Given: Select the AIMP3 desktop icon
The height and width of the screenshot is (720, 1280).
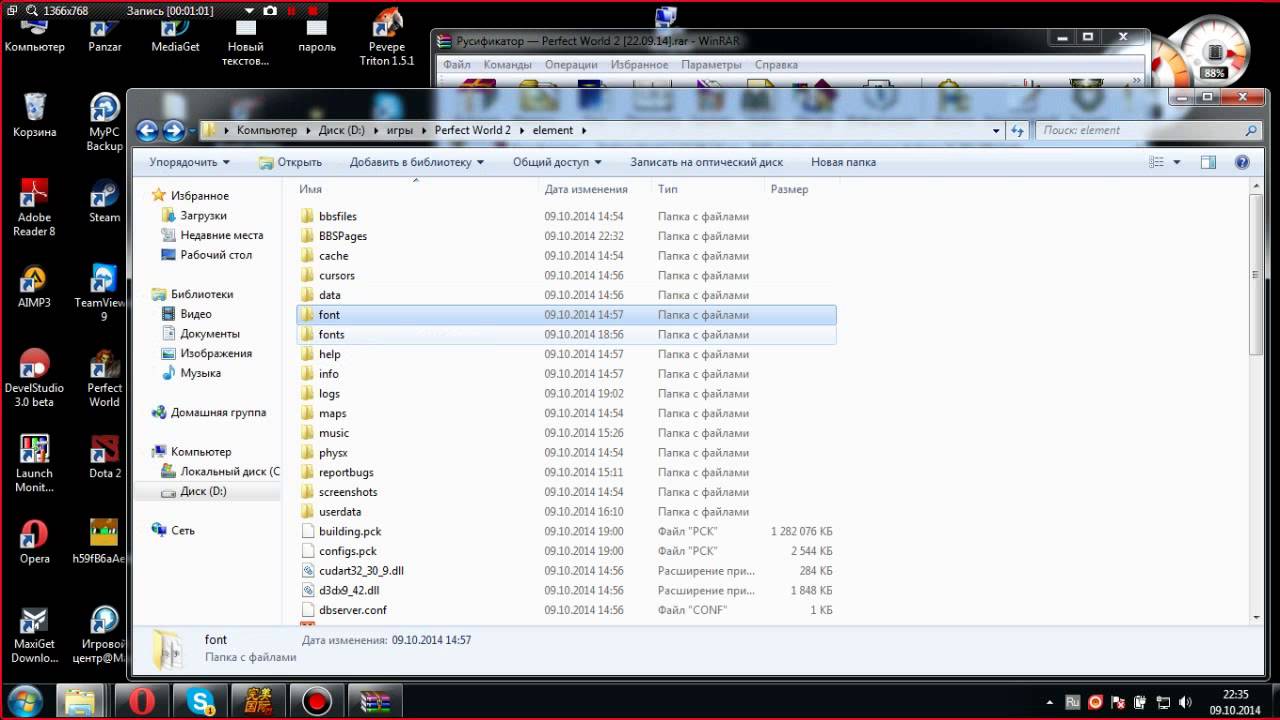Looking at the screenshot, I should (34, 286).
